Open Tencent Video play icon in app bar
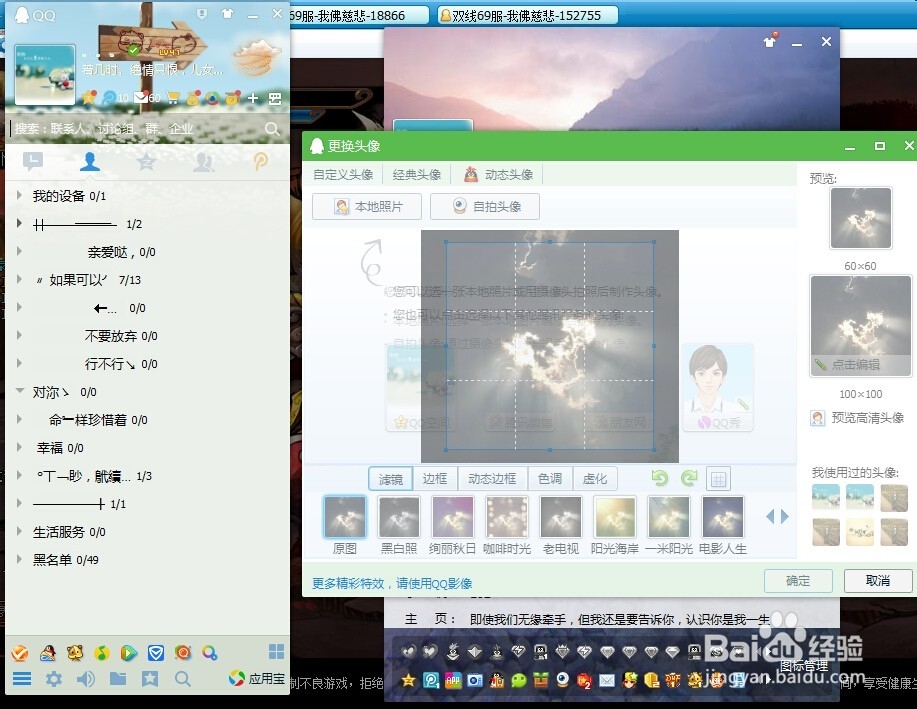917x709 pixels. 129,652
